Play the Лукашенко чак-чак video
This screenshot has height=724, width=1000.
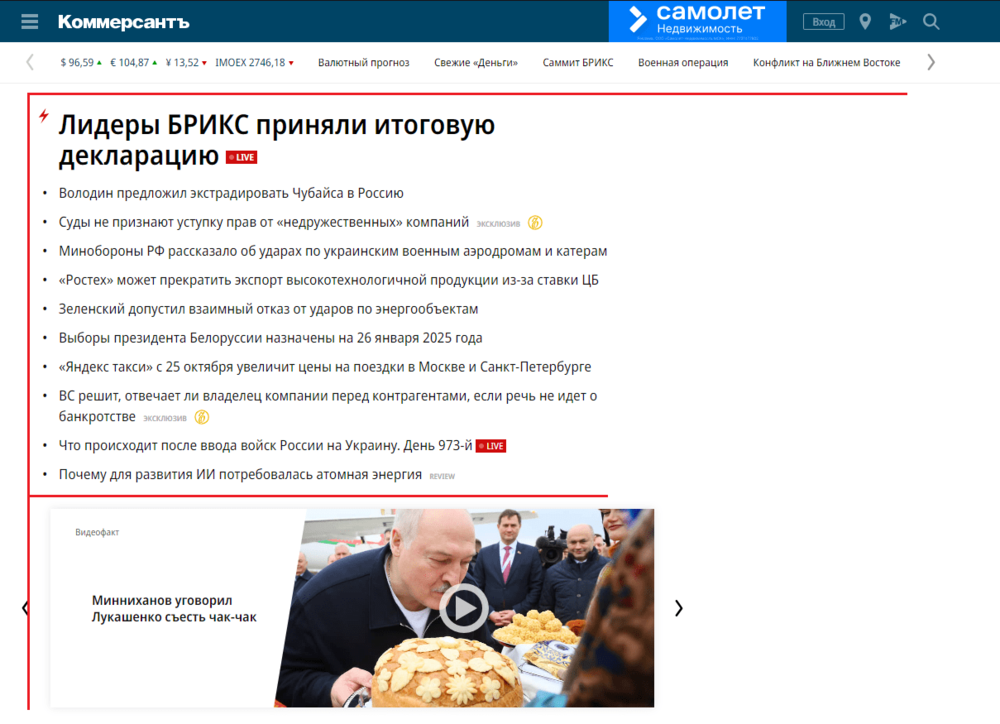click(464, 608)
